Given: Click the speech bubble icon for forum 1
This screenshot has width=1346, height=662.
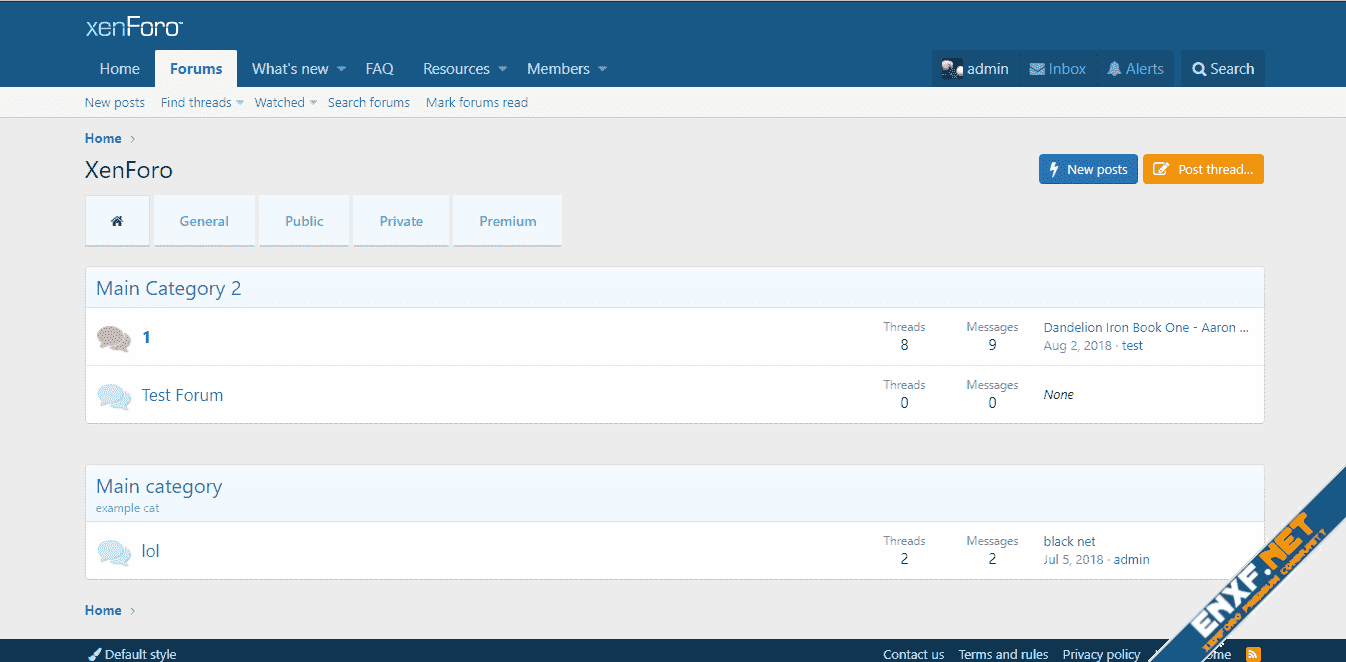Looking at the screenshot, I should (114, 338).
